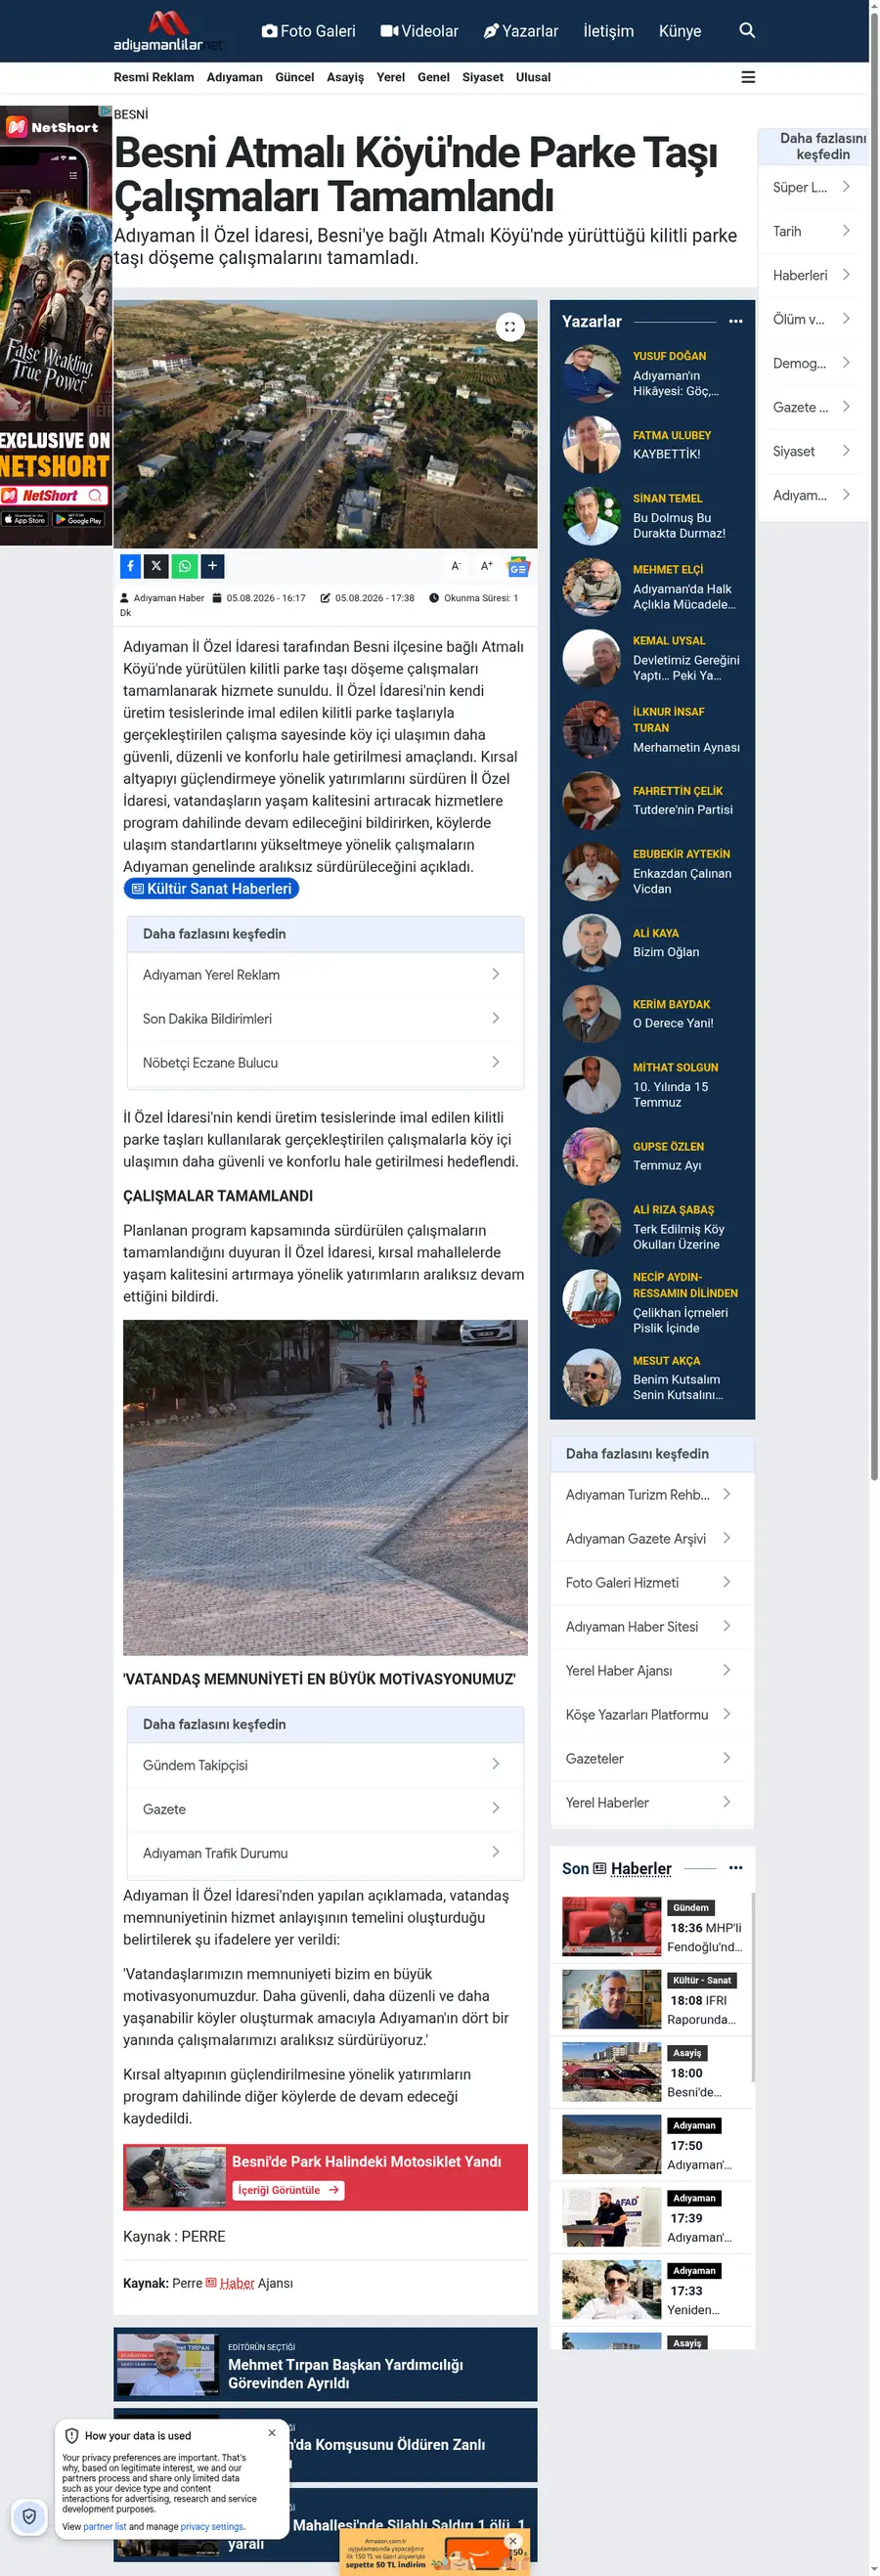Click BESNİ category label above headline

131,114
